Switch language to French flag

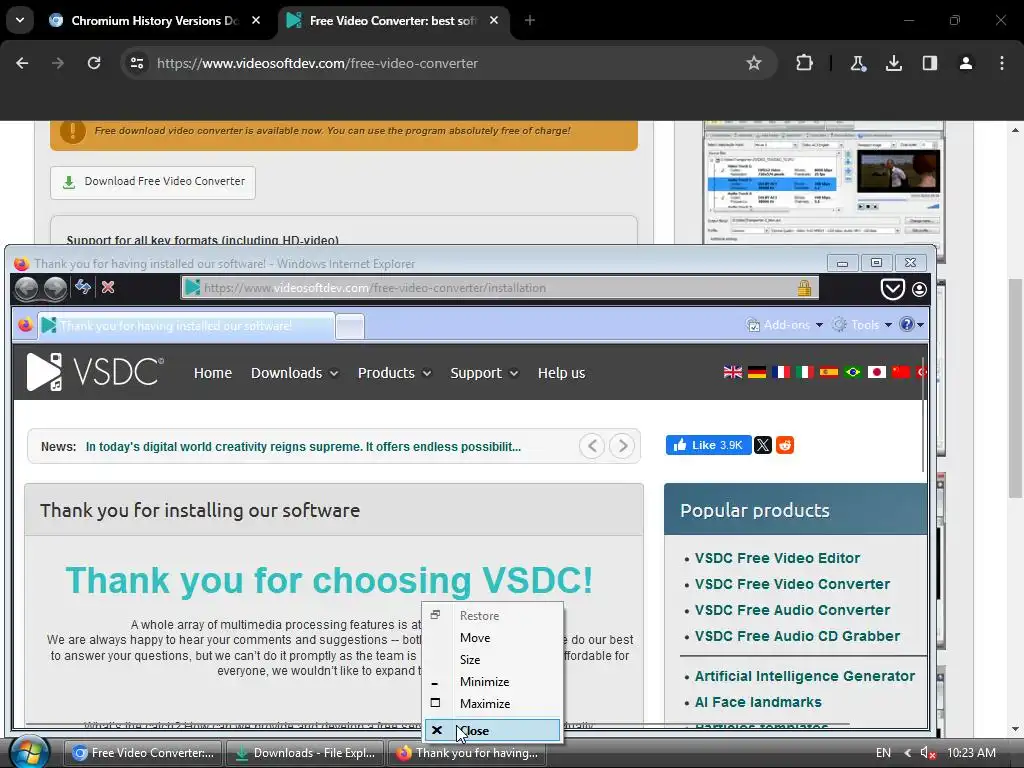click(781, 372)
